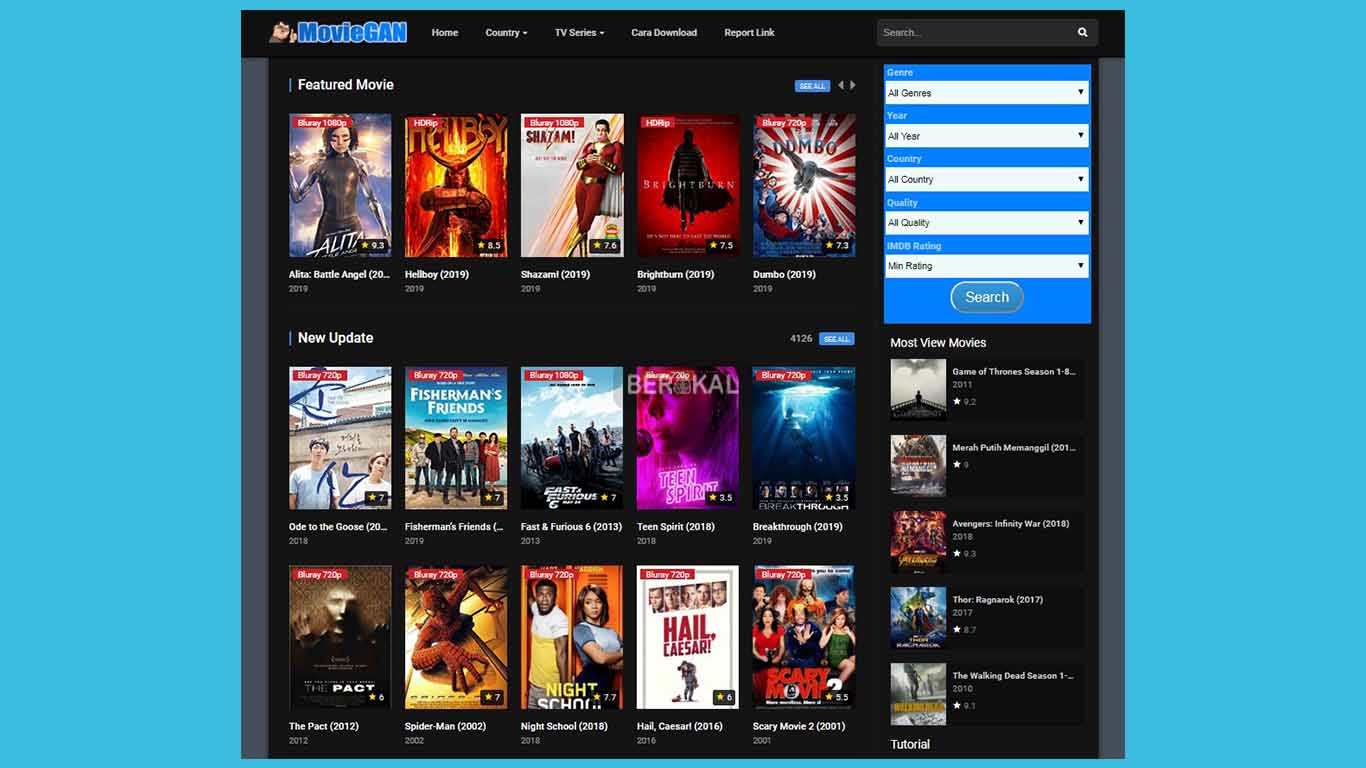Click the Breakthrough (2019) title link
Viewport: 1366px width, 768px height.
(x=798, y=527)
